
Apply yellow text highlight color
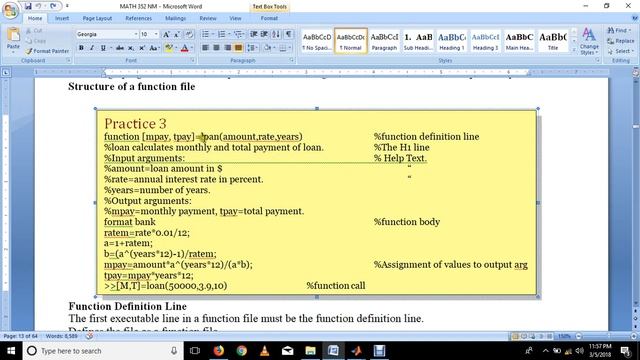pyautogui.click(x=168, y=48)
